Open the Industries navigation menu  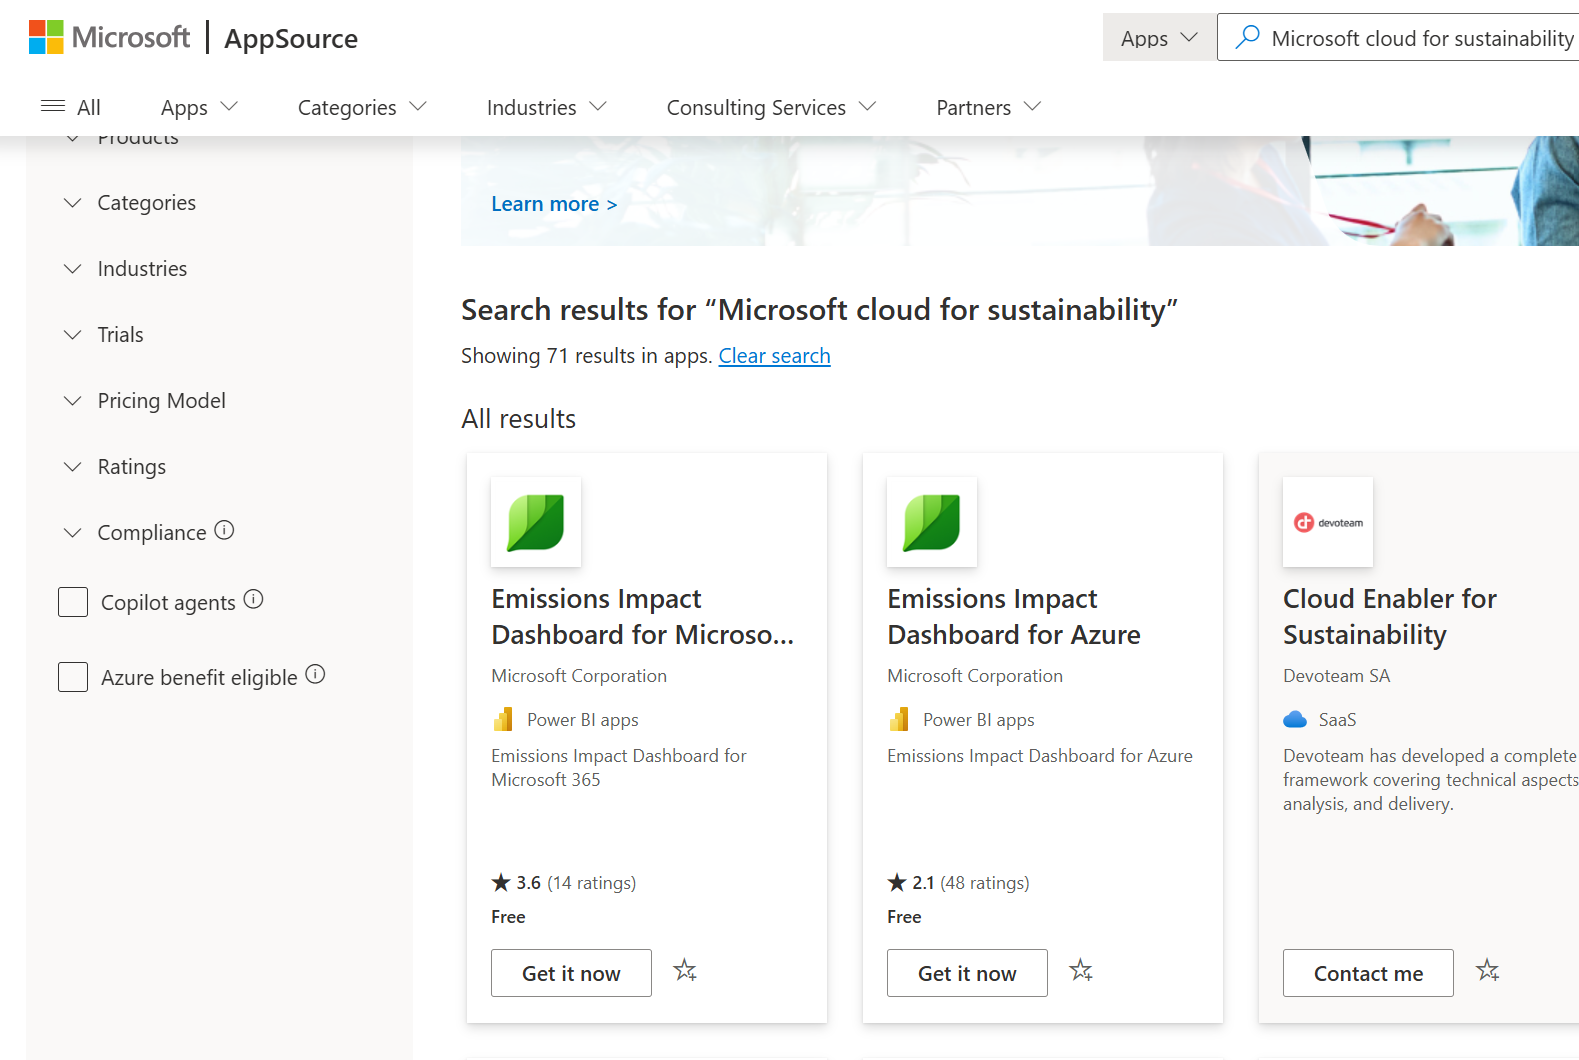click(x=546, y=107)
